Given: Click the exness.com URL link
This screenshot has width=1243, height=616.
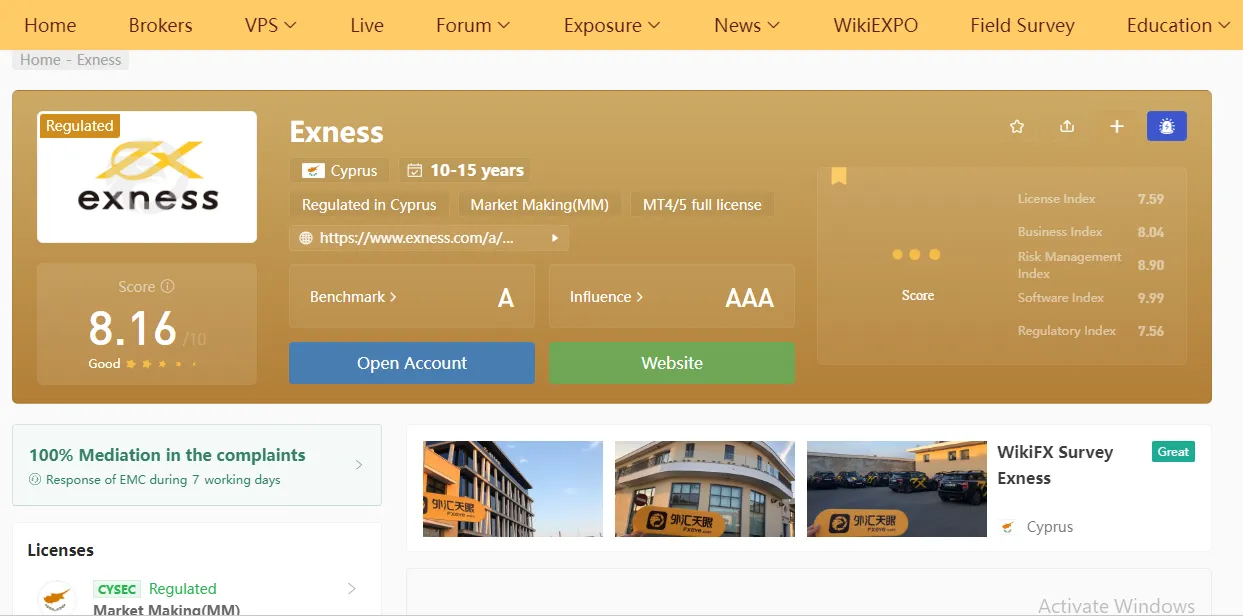Looking at the screenshot, I should point(417,238).
